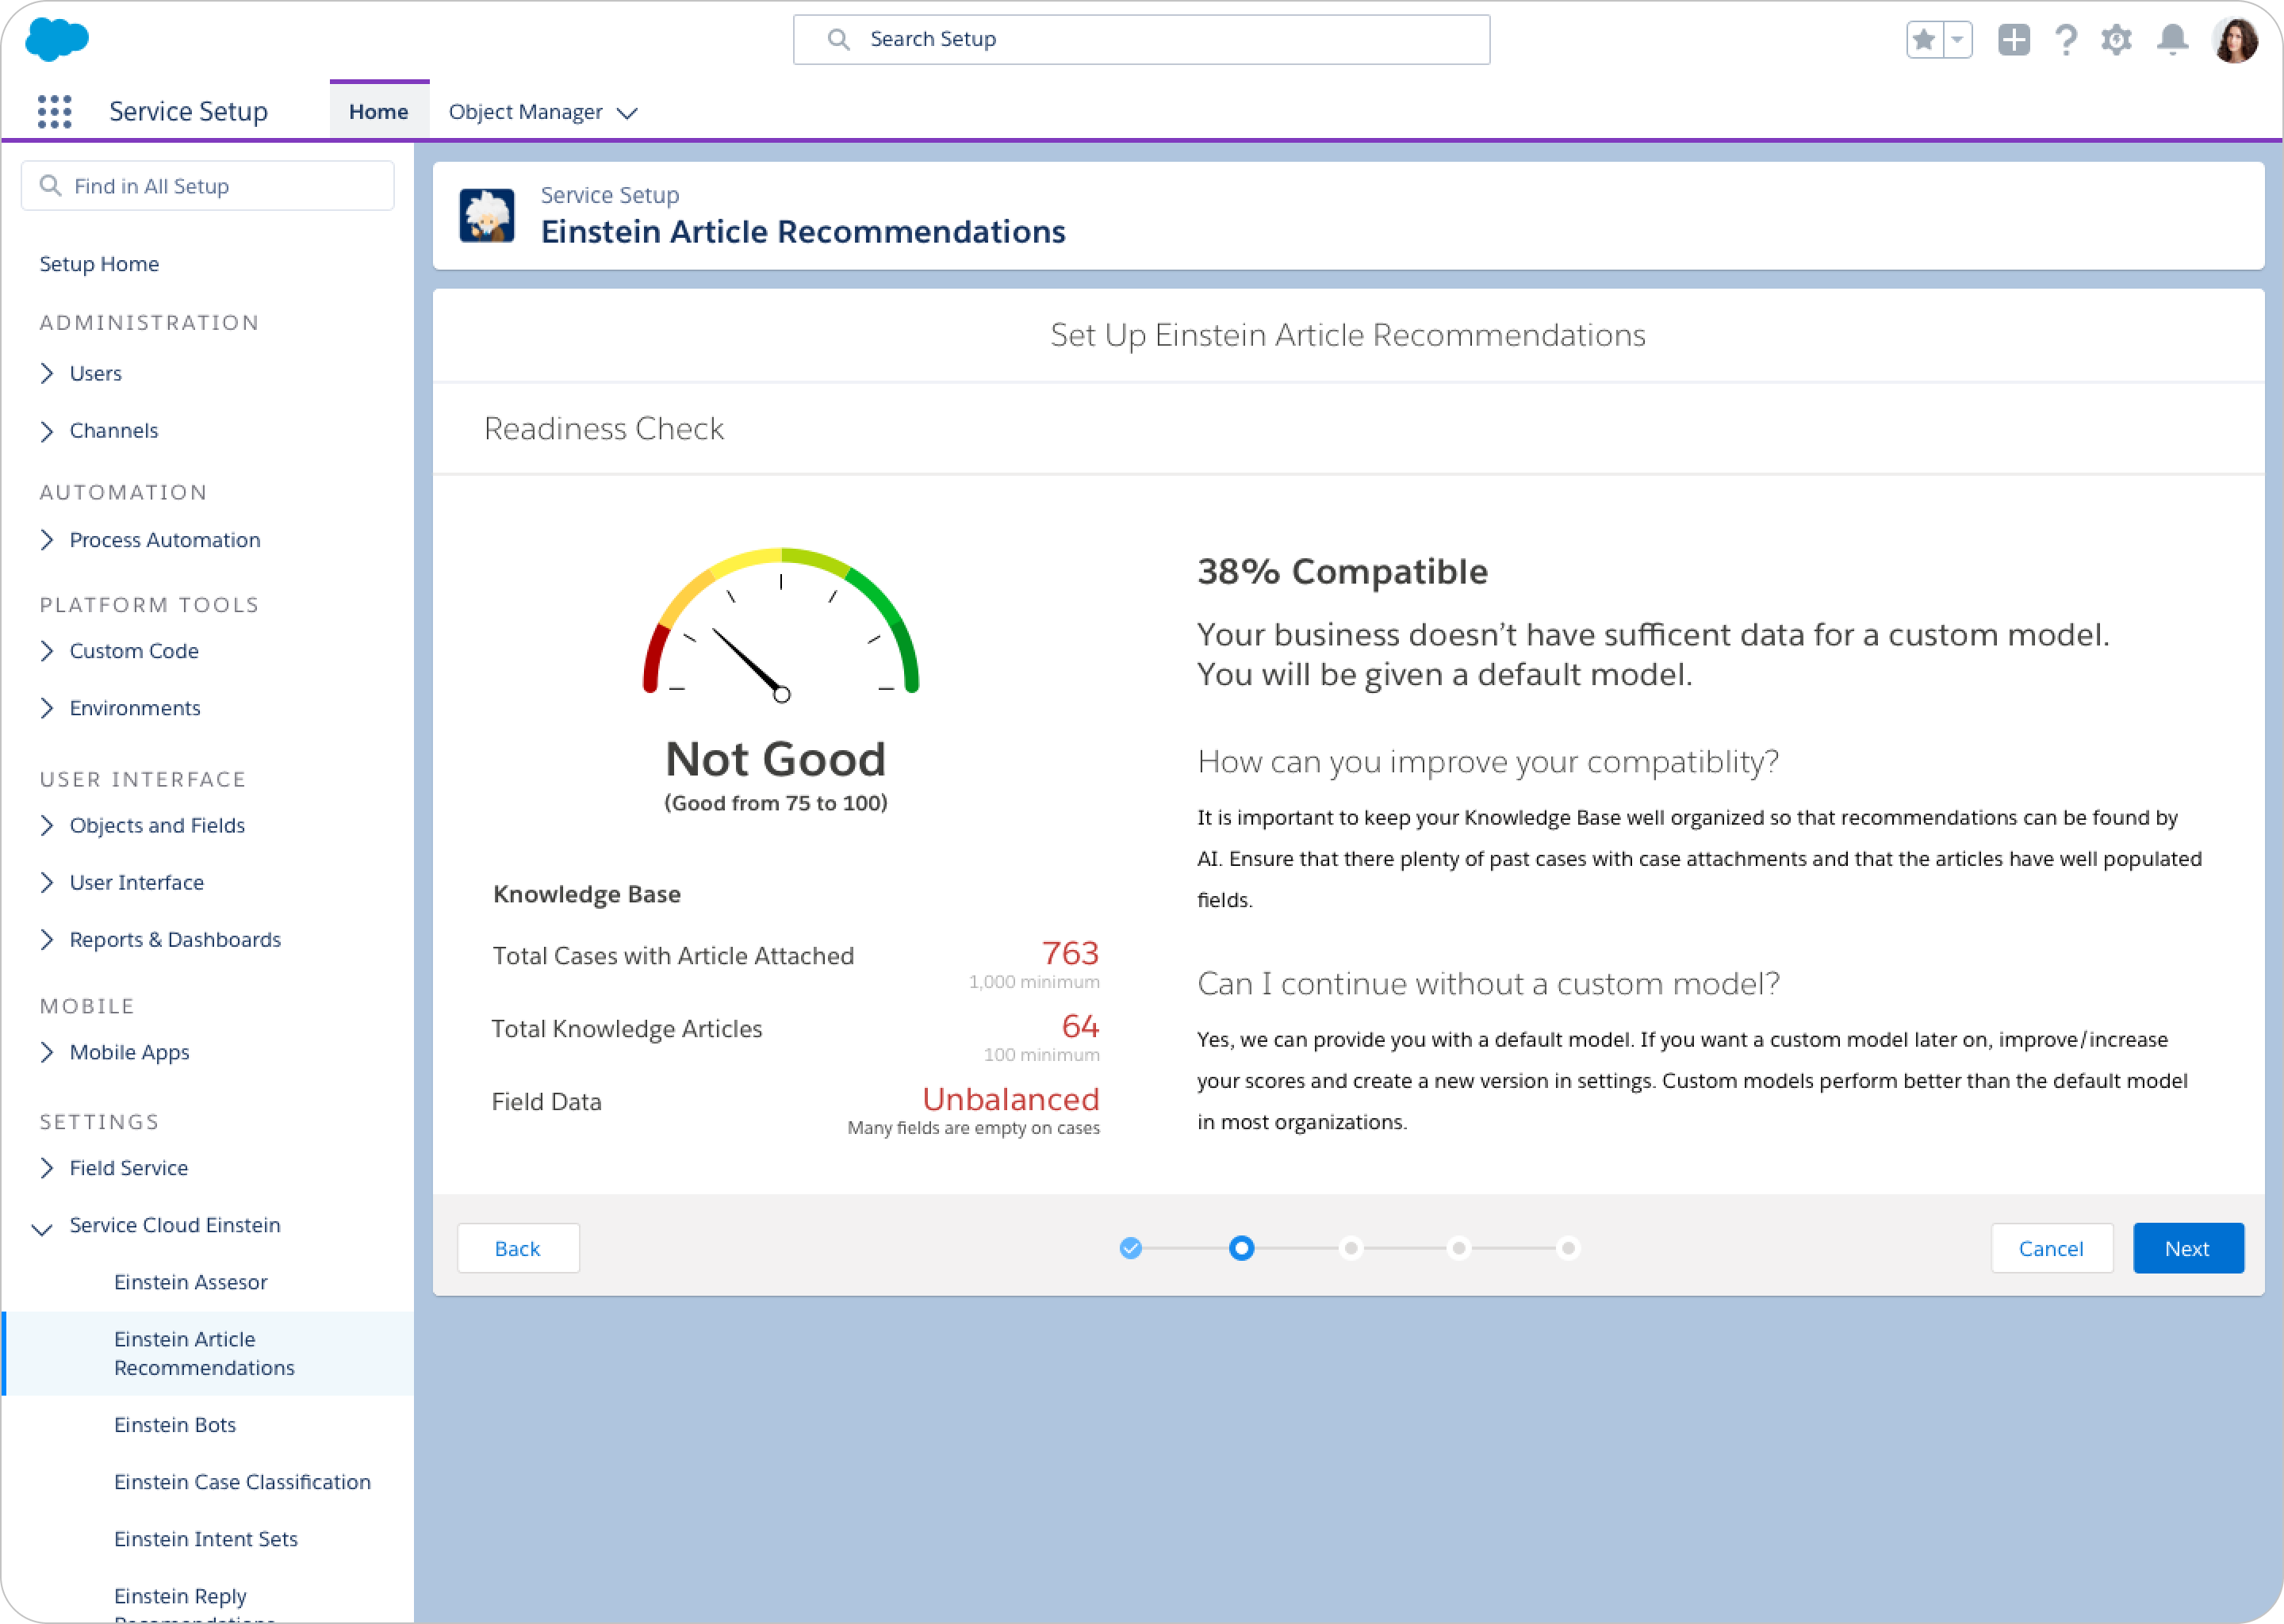This screenshot has height=1624, width=2284.
Task: Switch to the Home tab
Action: click(x=379, y=111)
